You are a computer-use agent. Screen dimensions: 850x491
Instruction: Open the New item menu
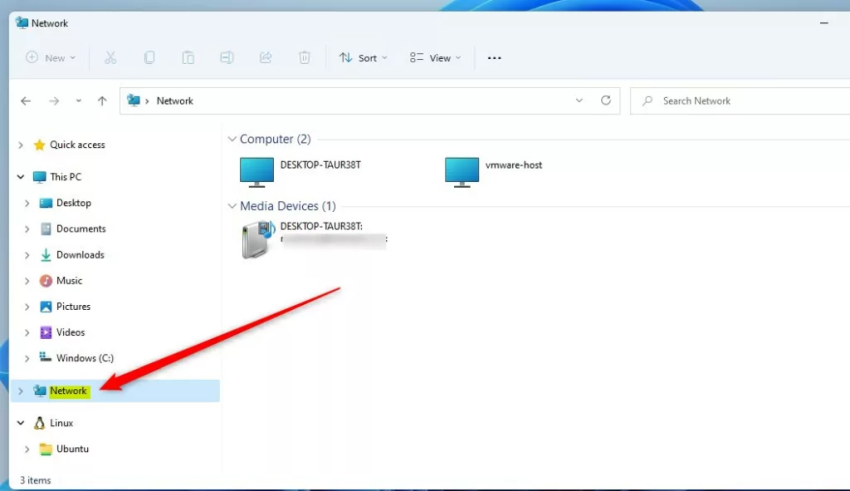pyautogui.click(x=51, y=57)
